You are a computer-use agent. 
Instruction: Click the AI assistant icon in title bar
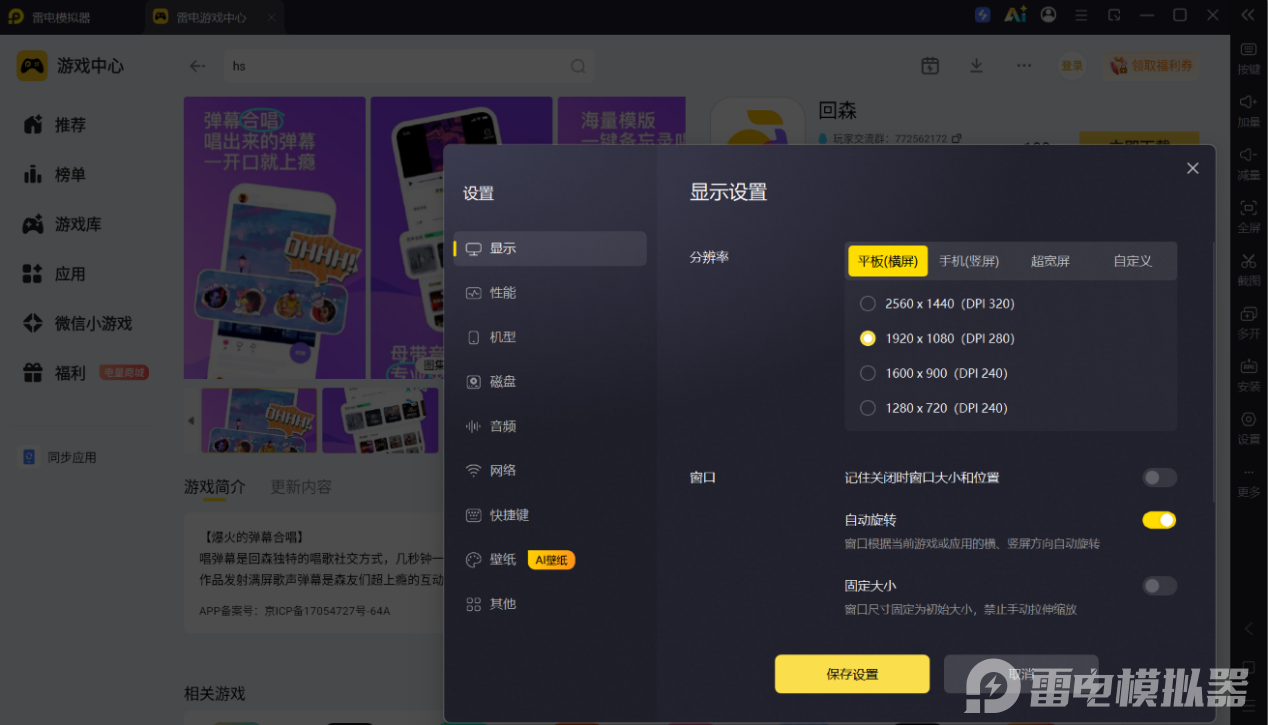(1015, 15)
